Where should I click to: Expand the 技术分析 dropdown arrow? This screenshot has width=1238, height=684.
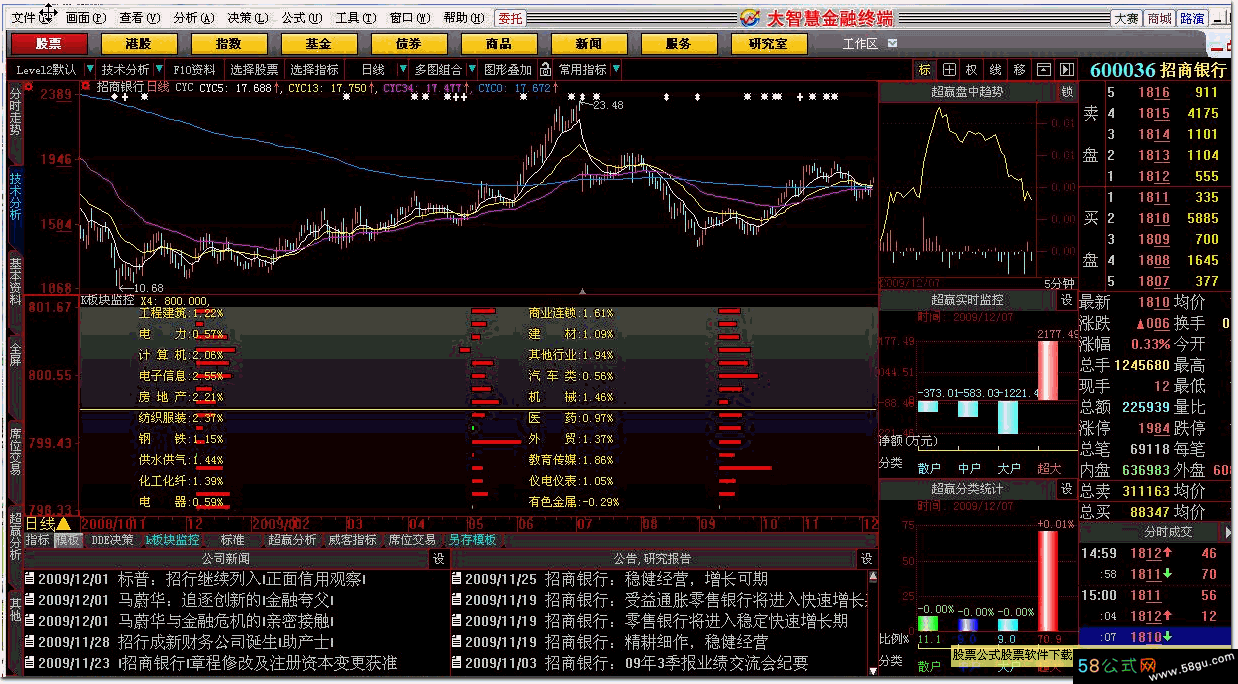point(157,70)
